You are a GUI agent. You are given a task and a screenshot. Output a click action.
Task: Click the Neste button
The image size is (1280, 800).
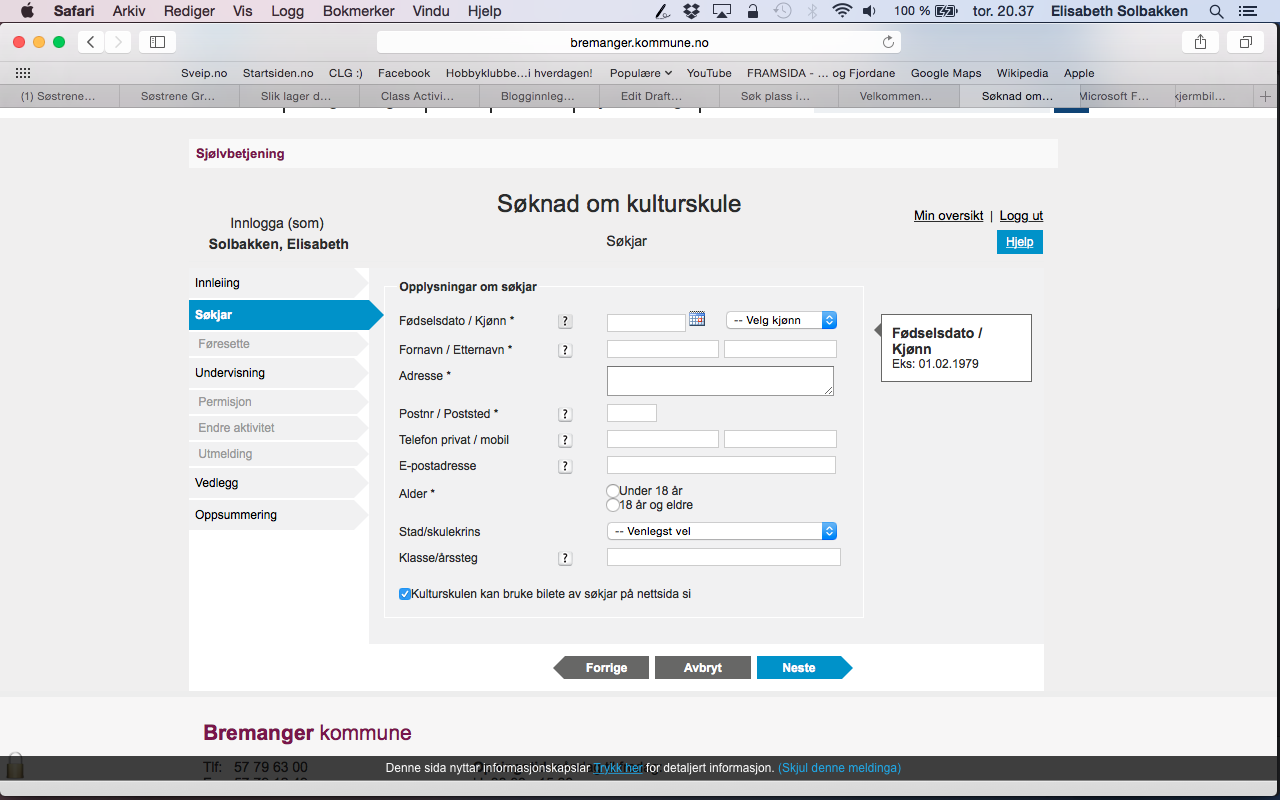click(x=799, y=668)
